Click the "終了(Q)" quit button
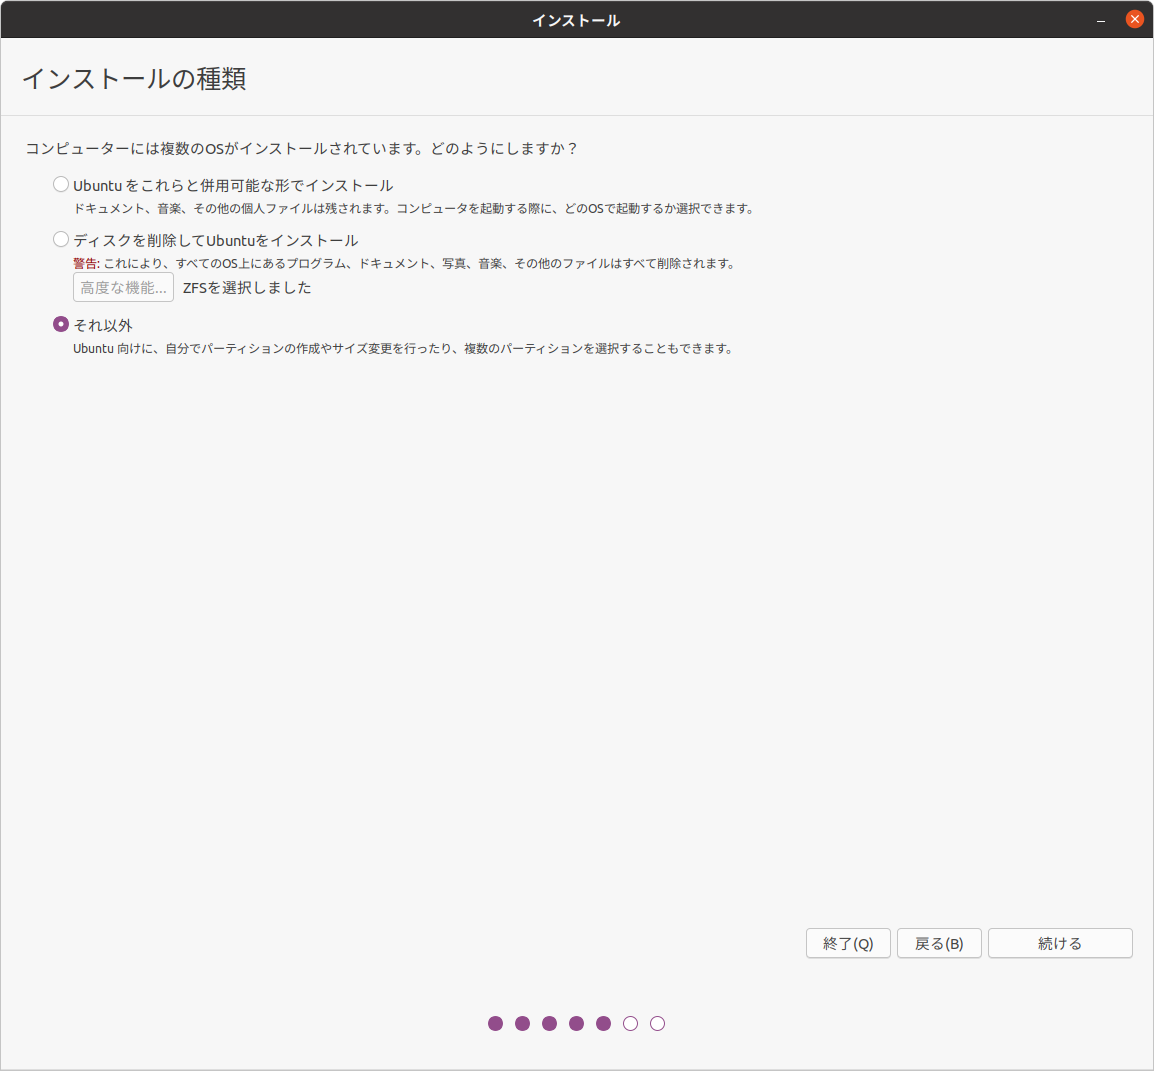Viewport: 1154px width, 1071px height. tap(848, 943)
